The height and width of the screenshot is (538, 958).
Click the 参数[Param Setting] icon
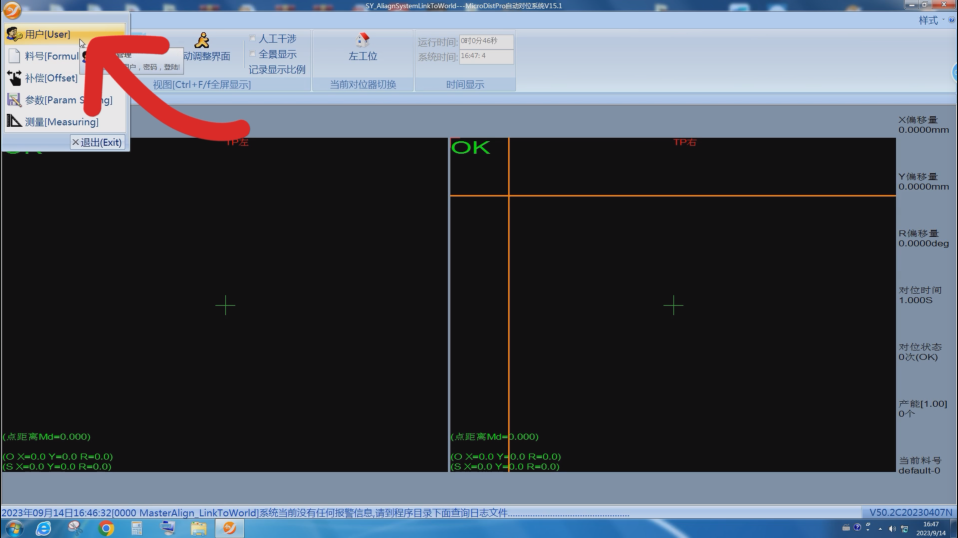(14, 100)
